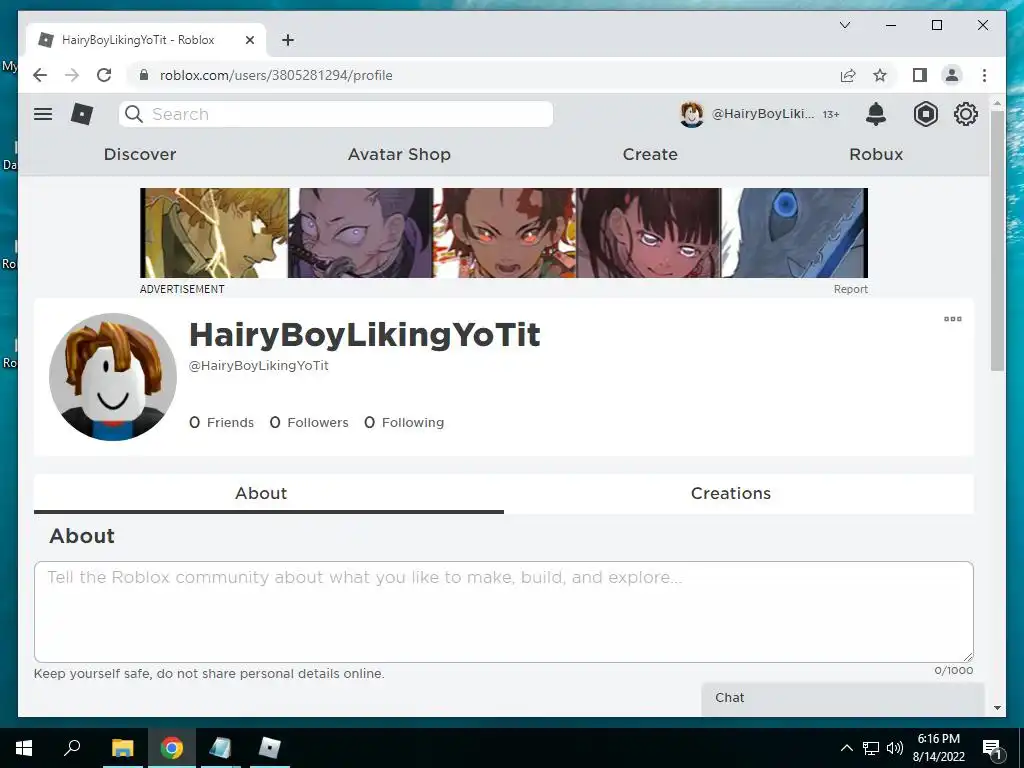Viewport: 1024px width, 768px height.
Task: Show hidden system tray icons
Action: point(846,748)
